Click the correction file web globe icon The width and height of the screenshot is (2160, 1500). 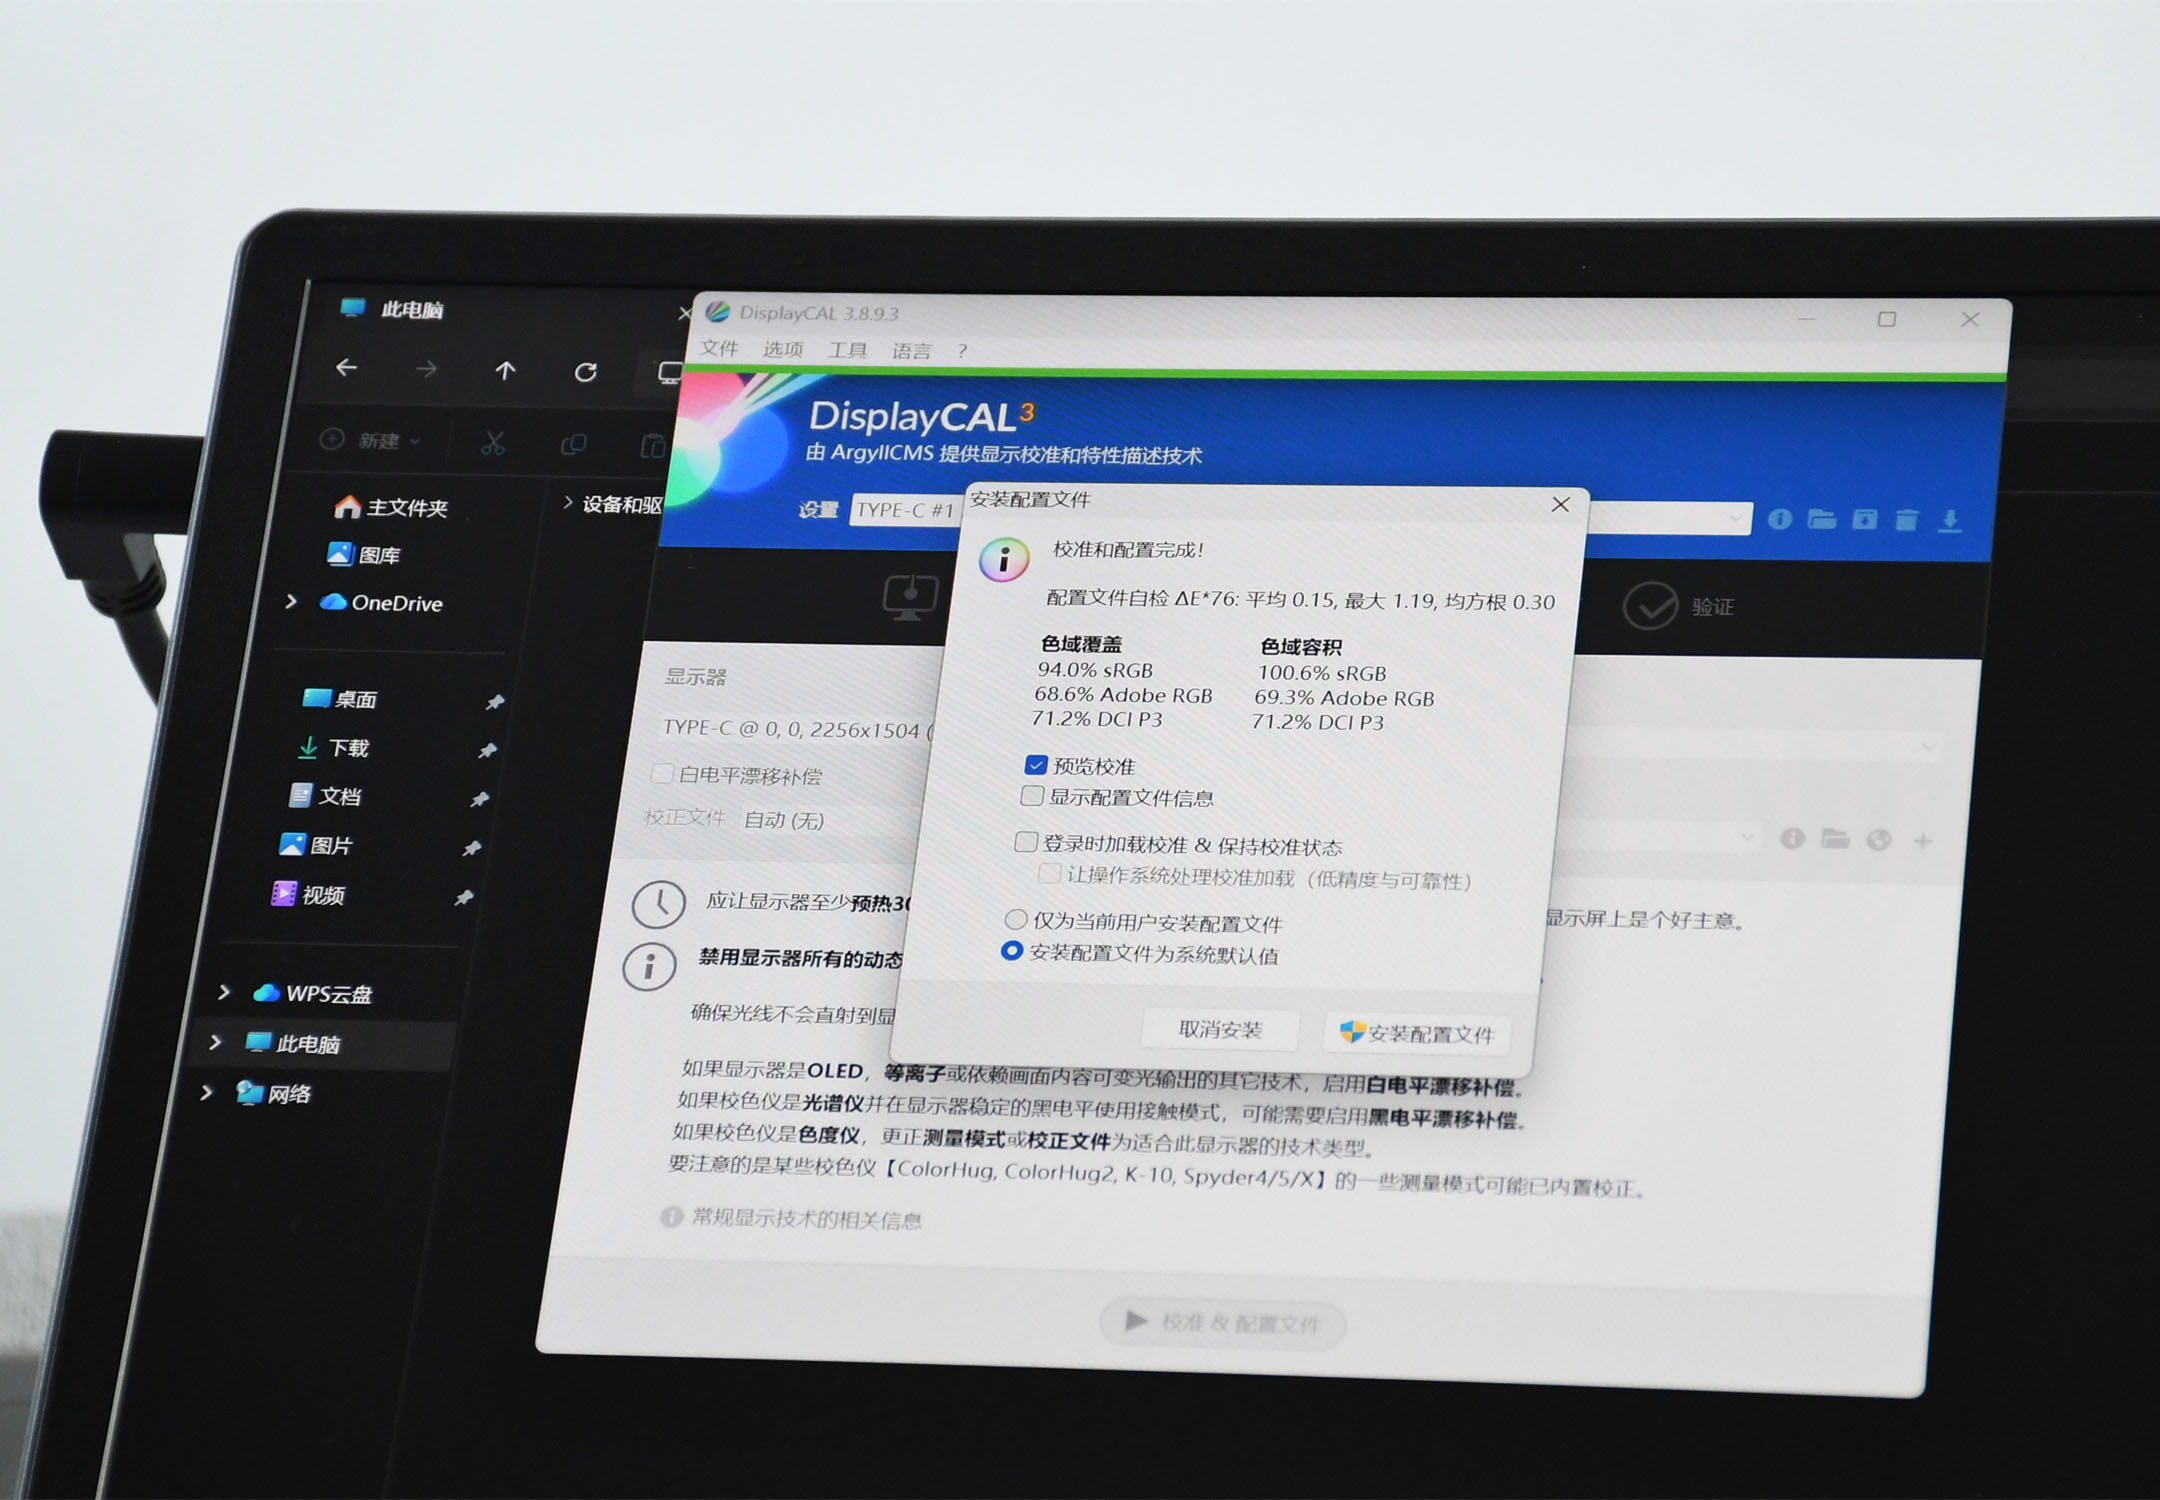tap(1879, 840)
